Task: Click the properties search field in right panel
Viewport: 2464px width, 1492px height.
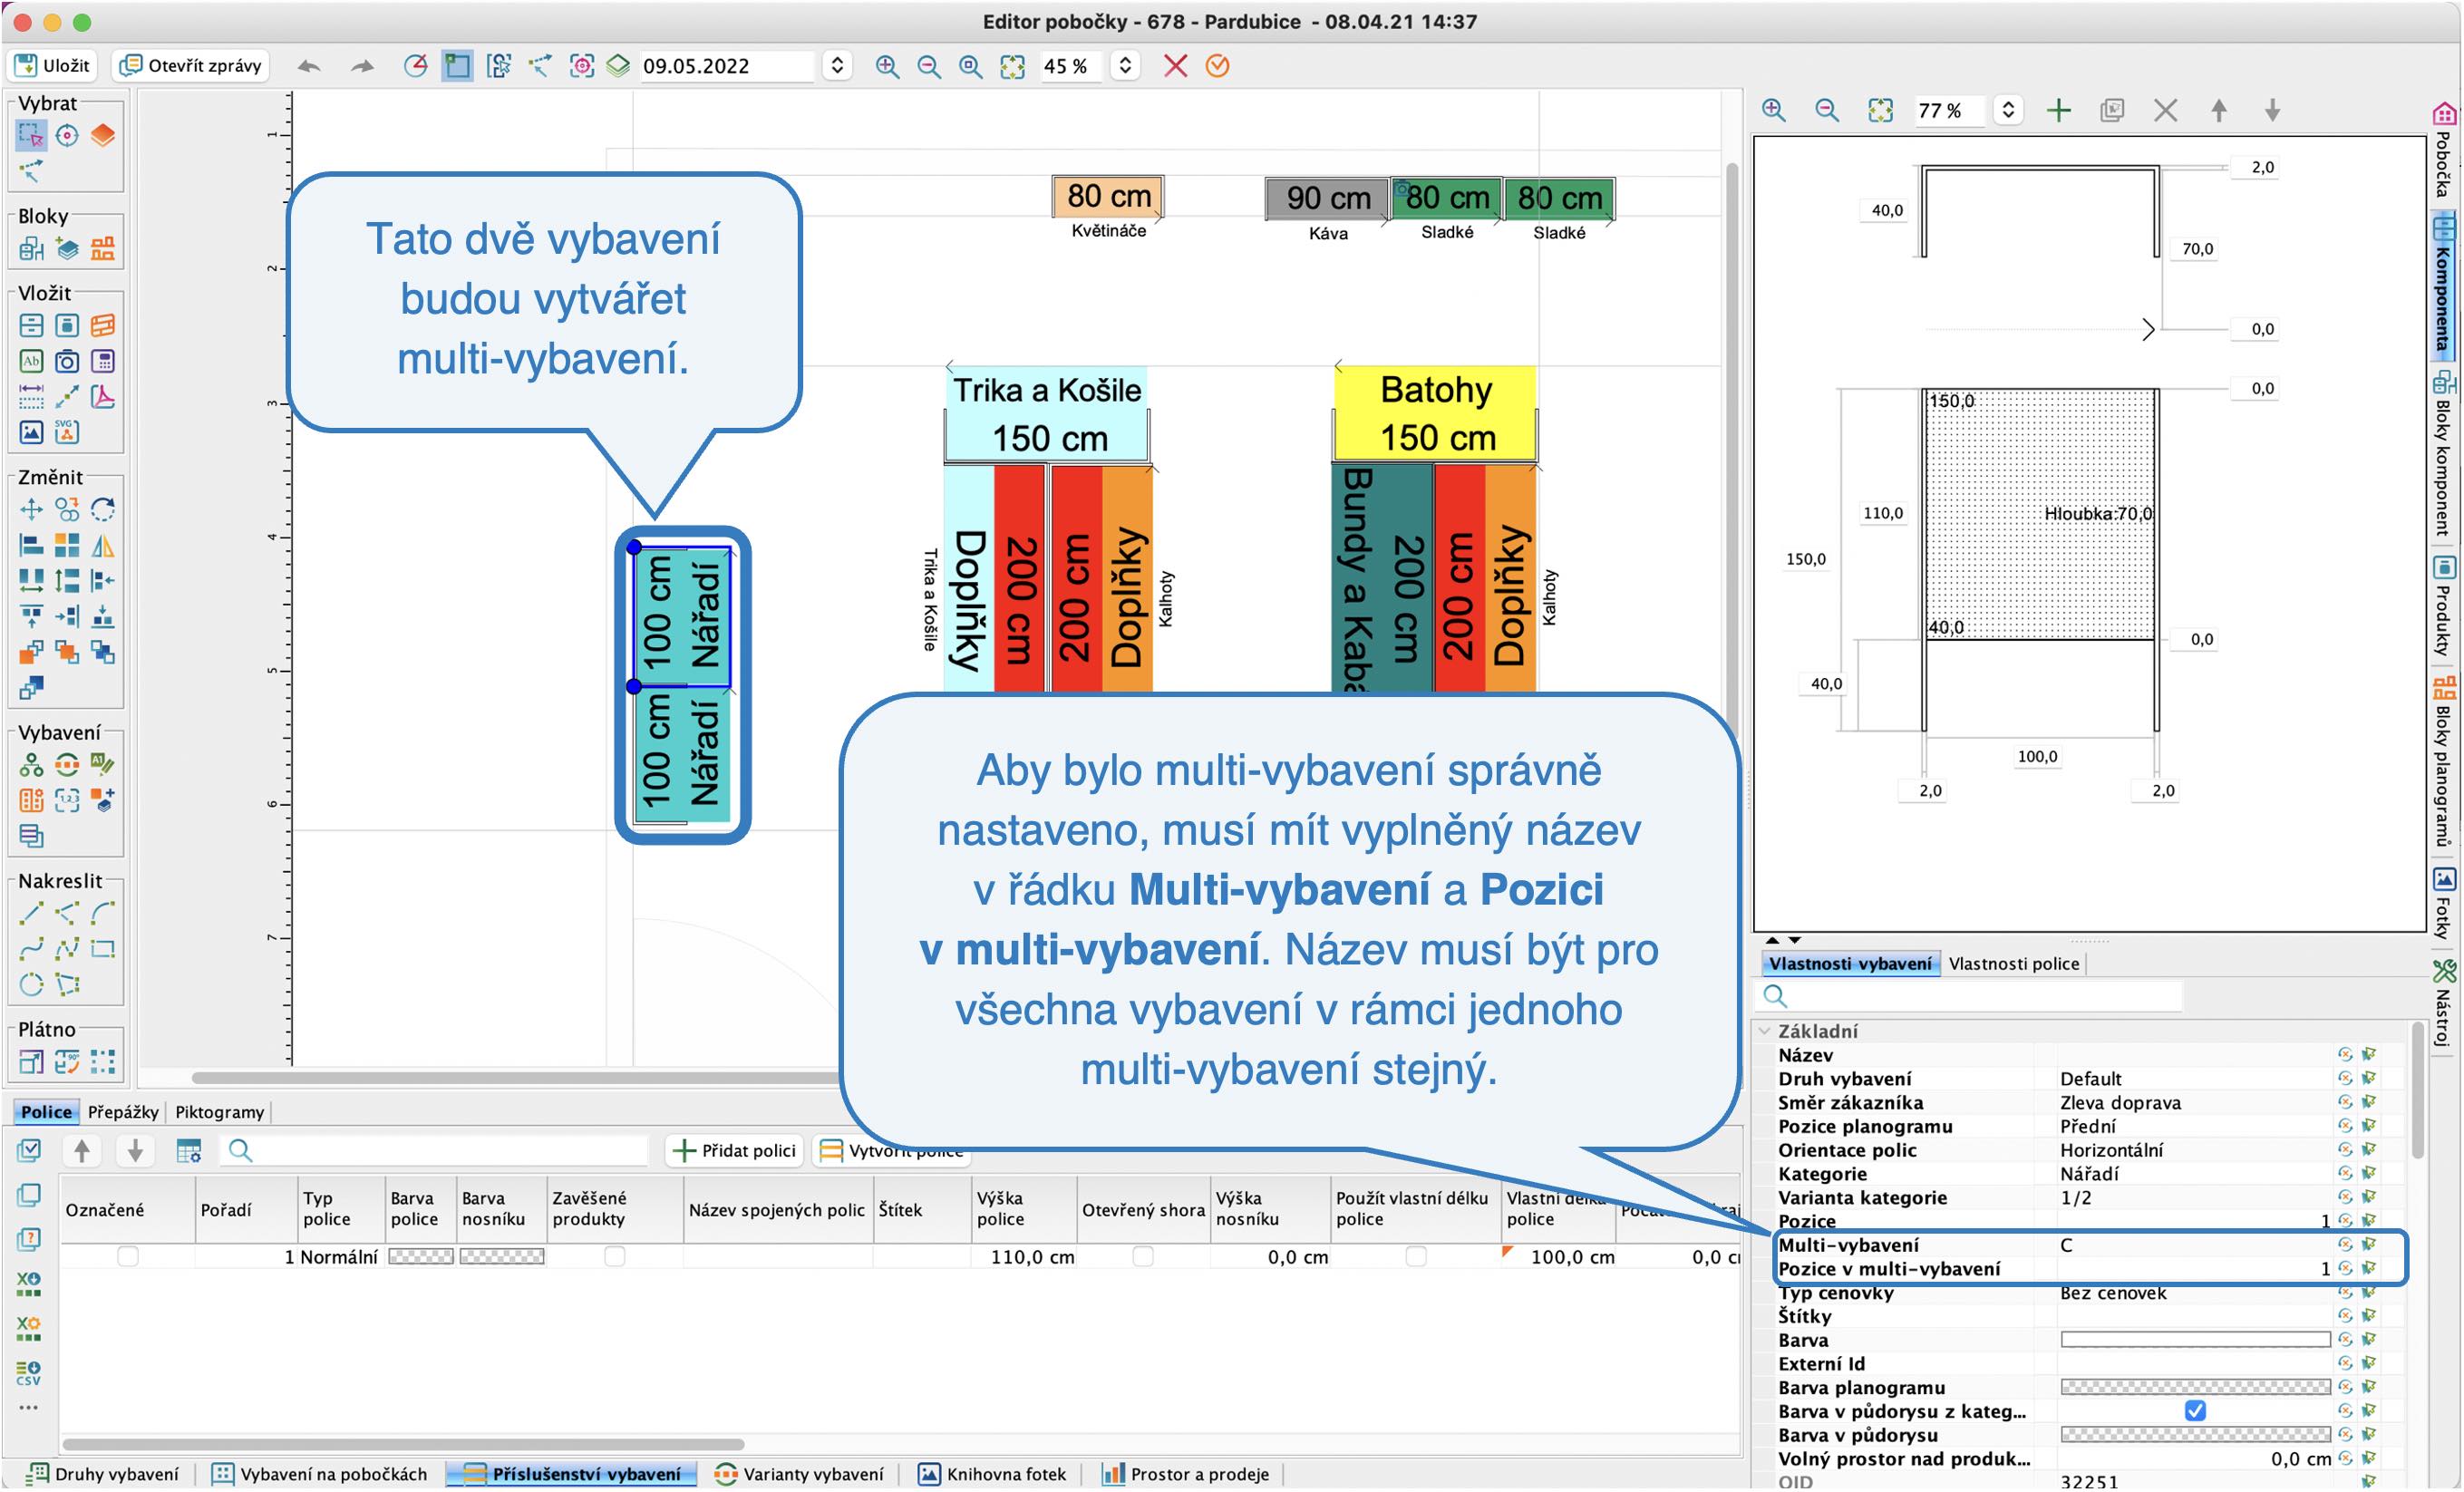Action: pos(1970,996)
